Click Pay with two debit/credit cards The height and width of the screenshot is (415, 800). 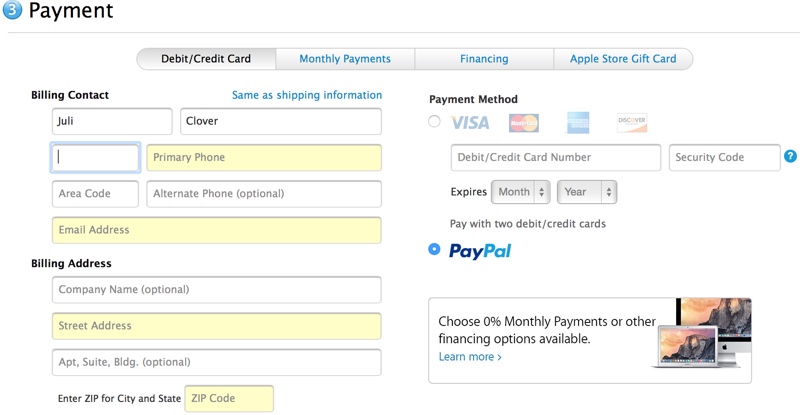528,224
